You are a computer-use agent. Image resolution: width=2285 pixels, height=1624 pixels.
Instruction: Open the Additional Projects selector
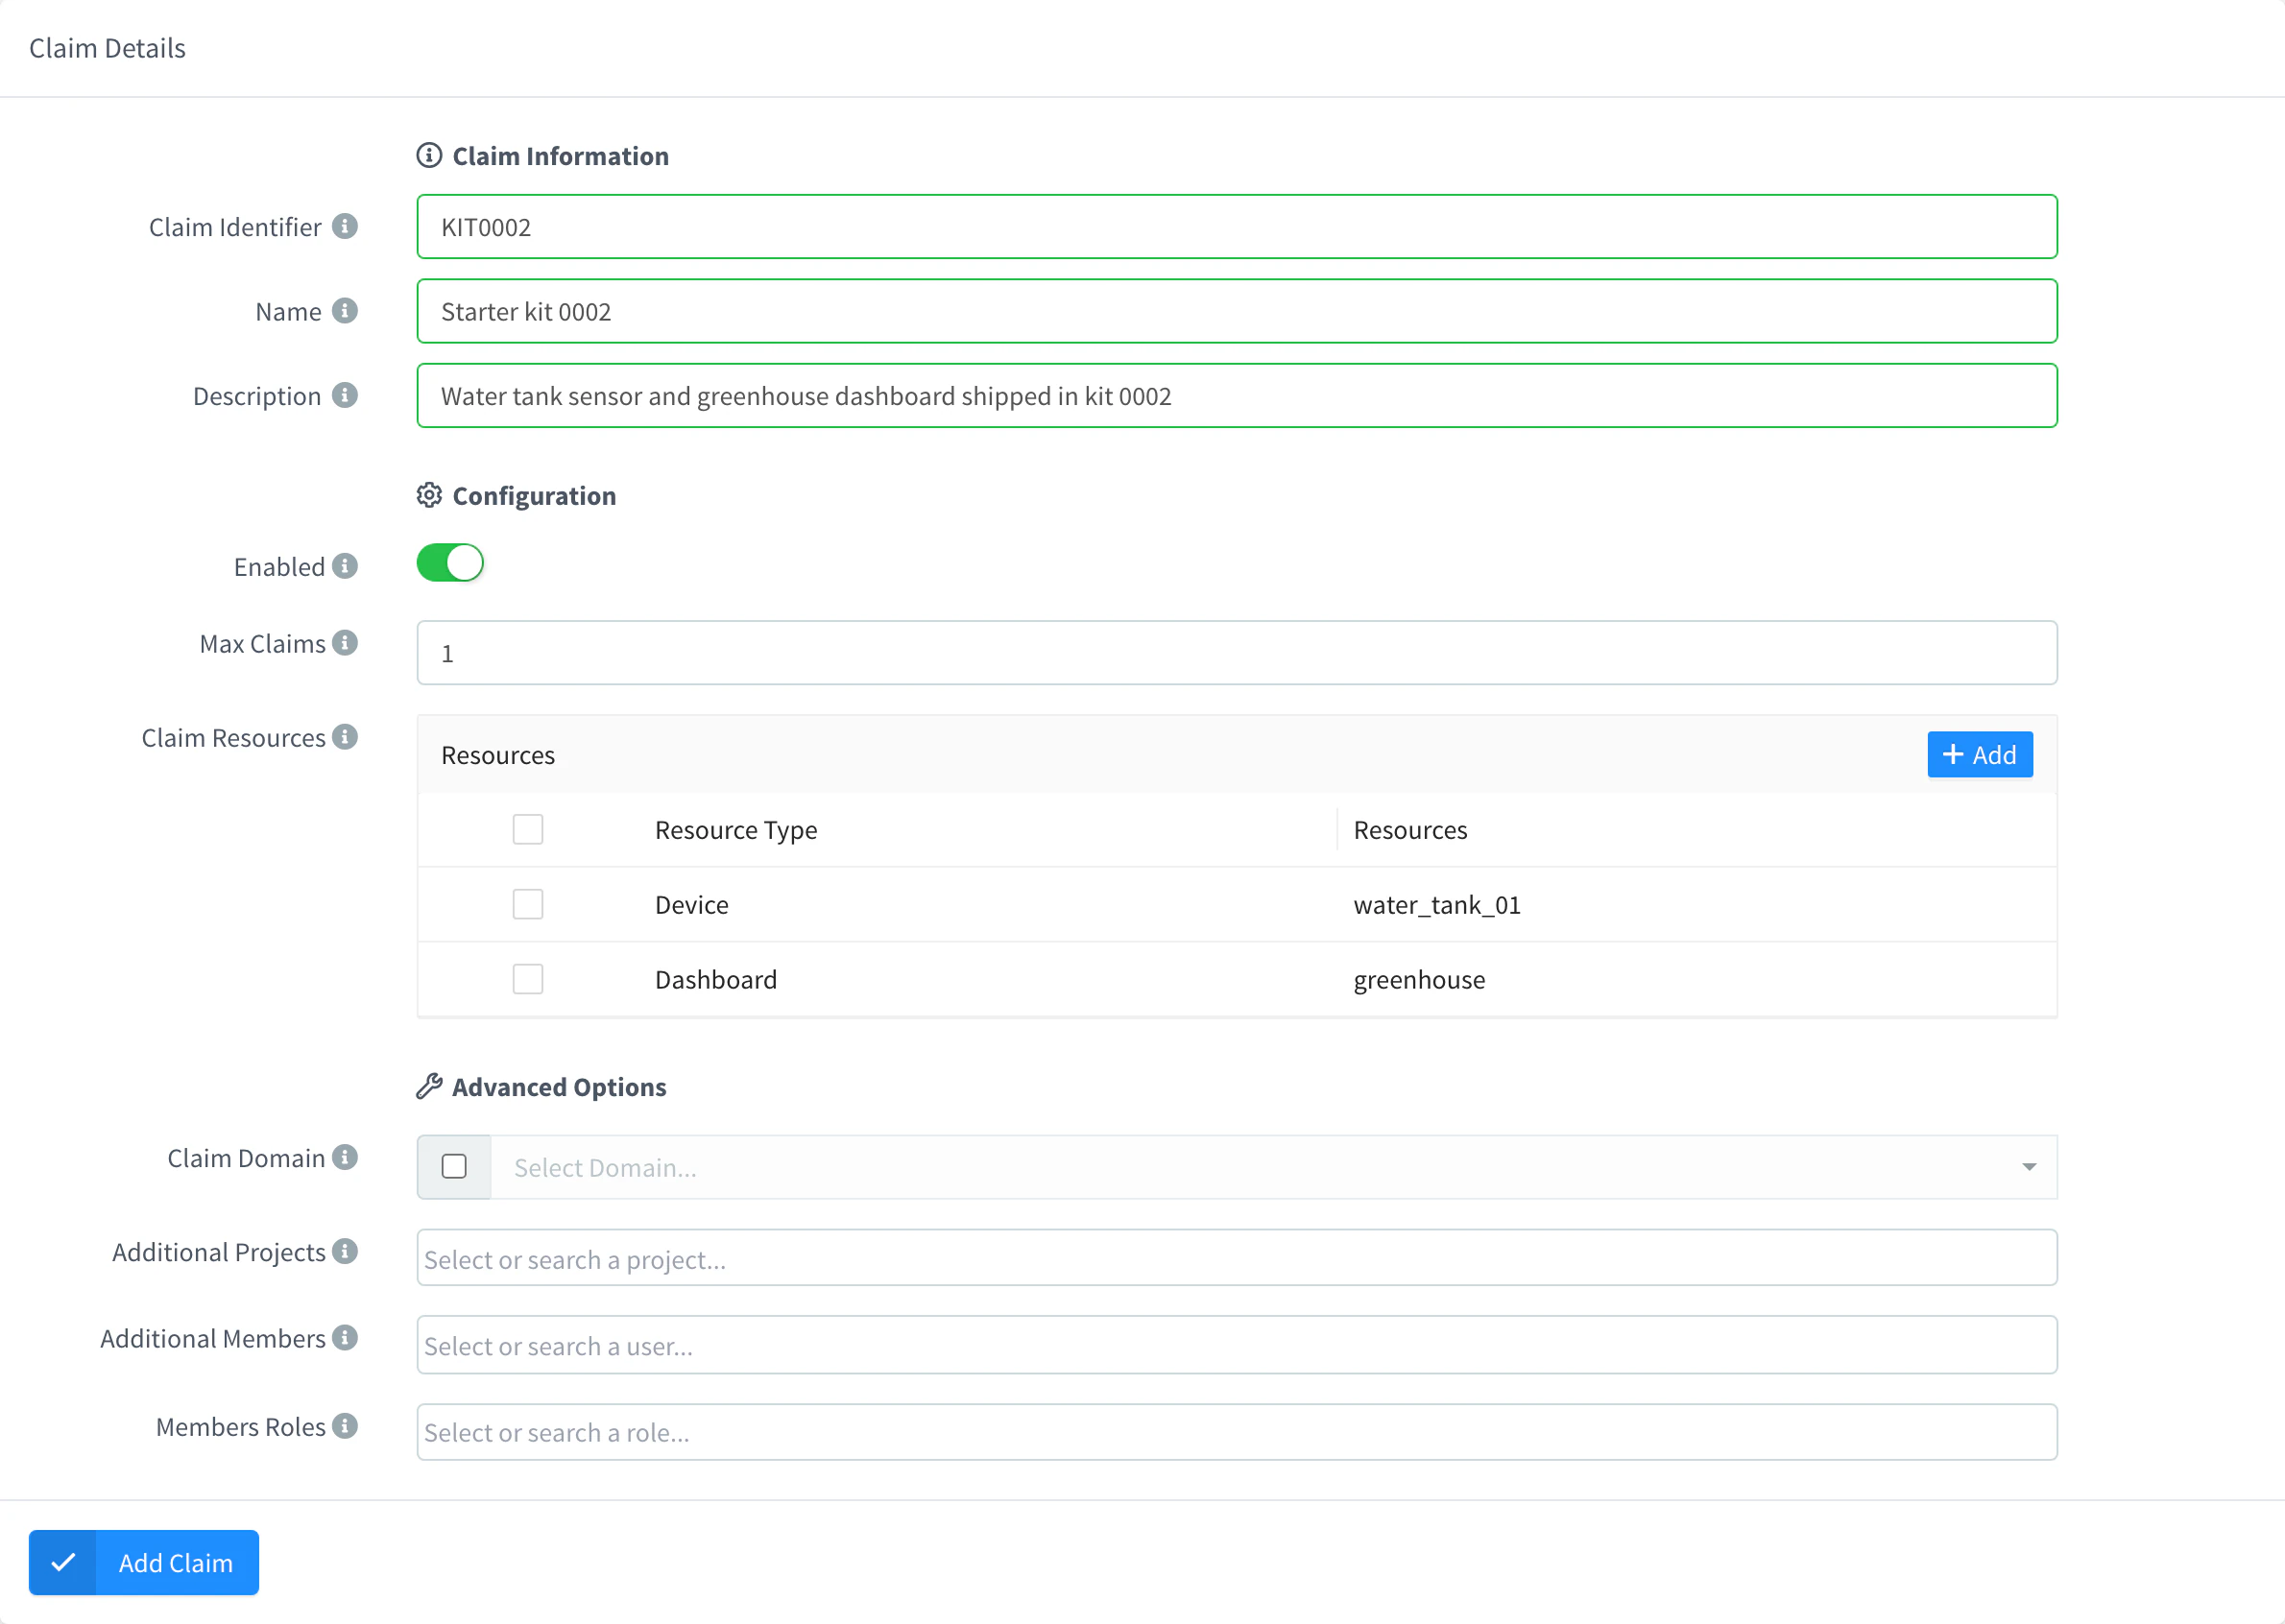click(x=1237, y=1258)
